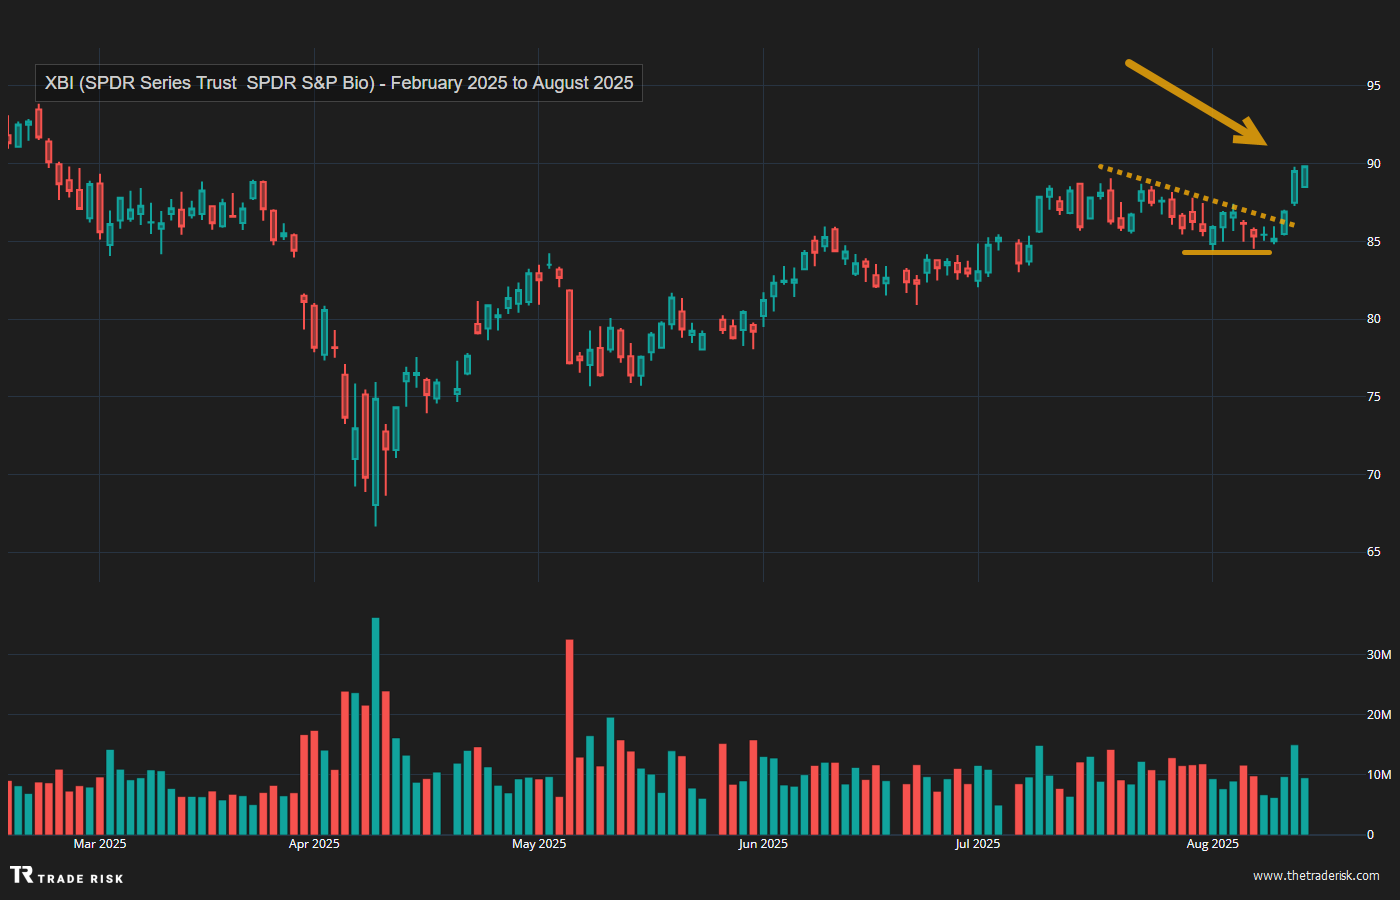Click the 90 price axis label
This screenshot has height=900, width=1400.
click(x=1373, y=164)
